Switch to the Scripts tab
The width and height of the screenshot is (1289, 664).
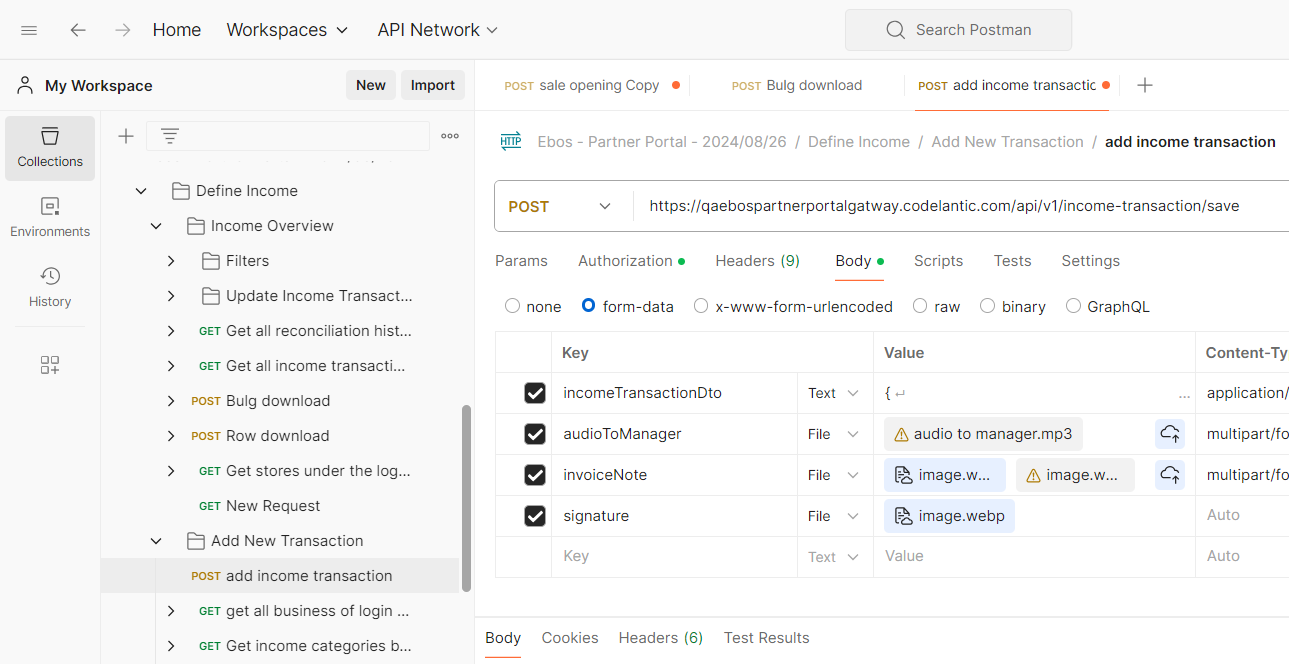coord(938,261)
